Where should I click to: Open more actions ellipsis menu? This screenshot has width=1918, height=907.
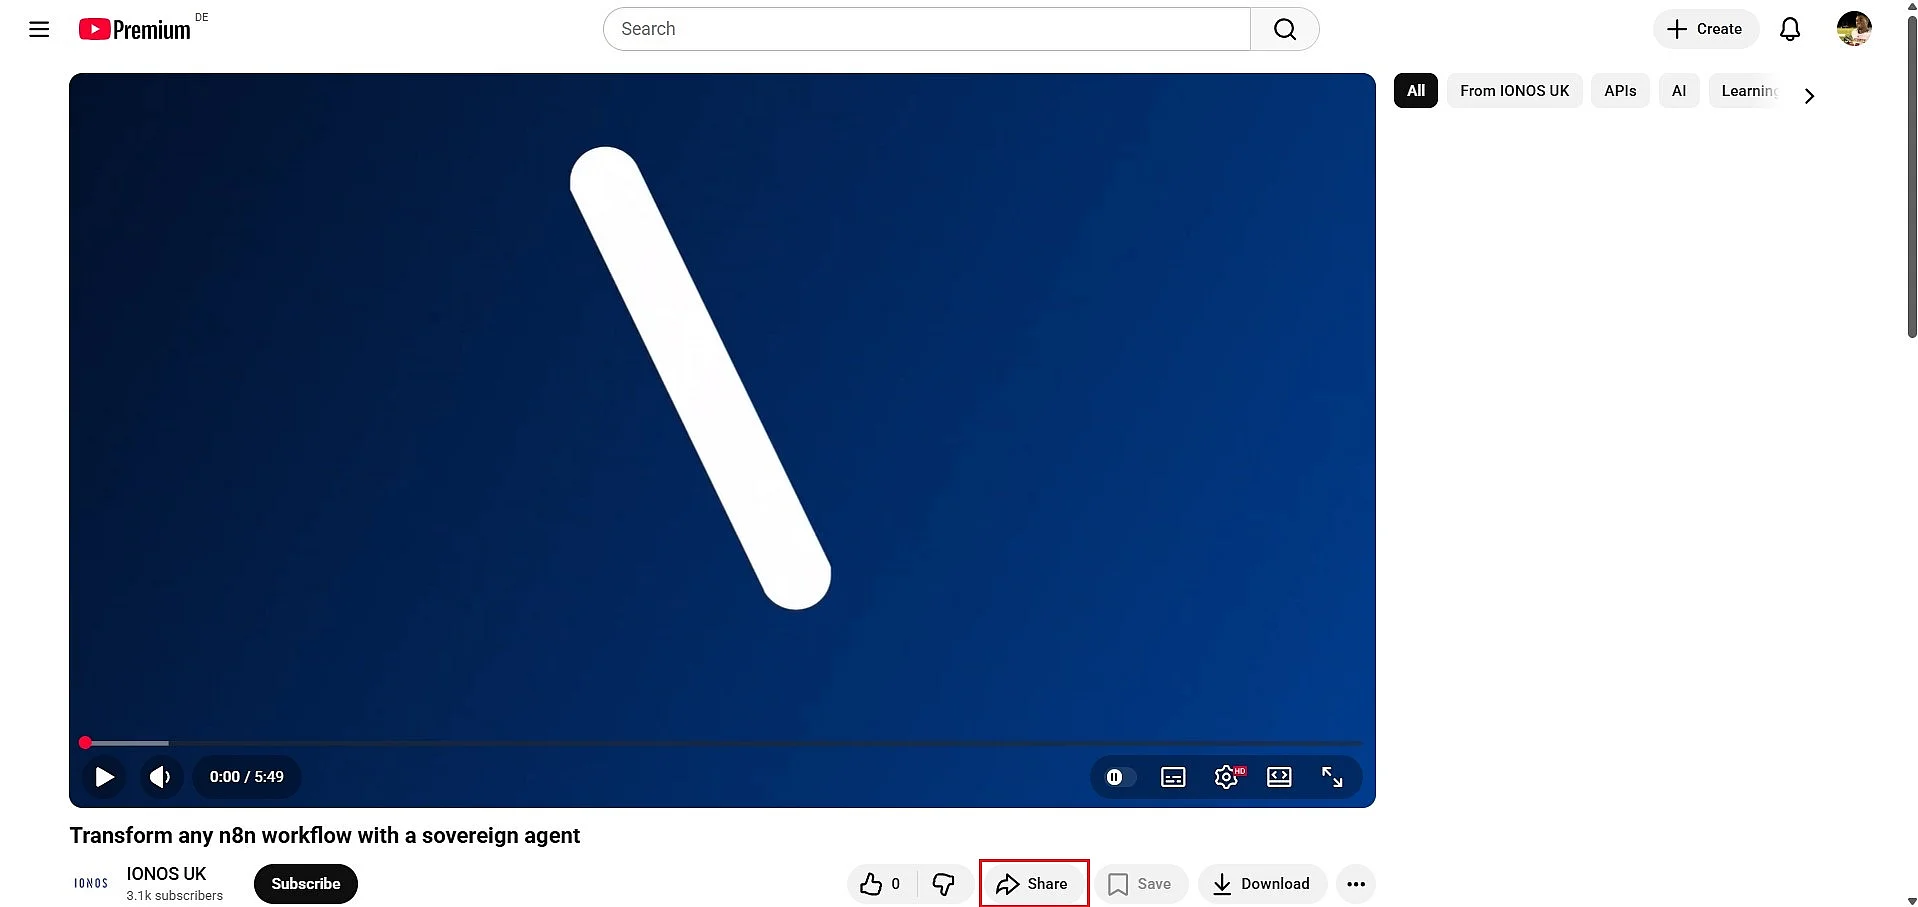[1356, 884]
